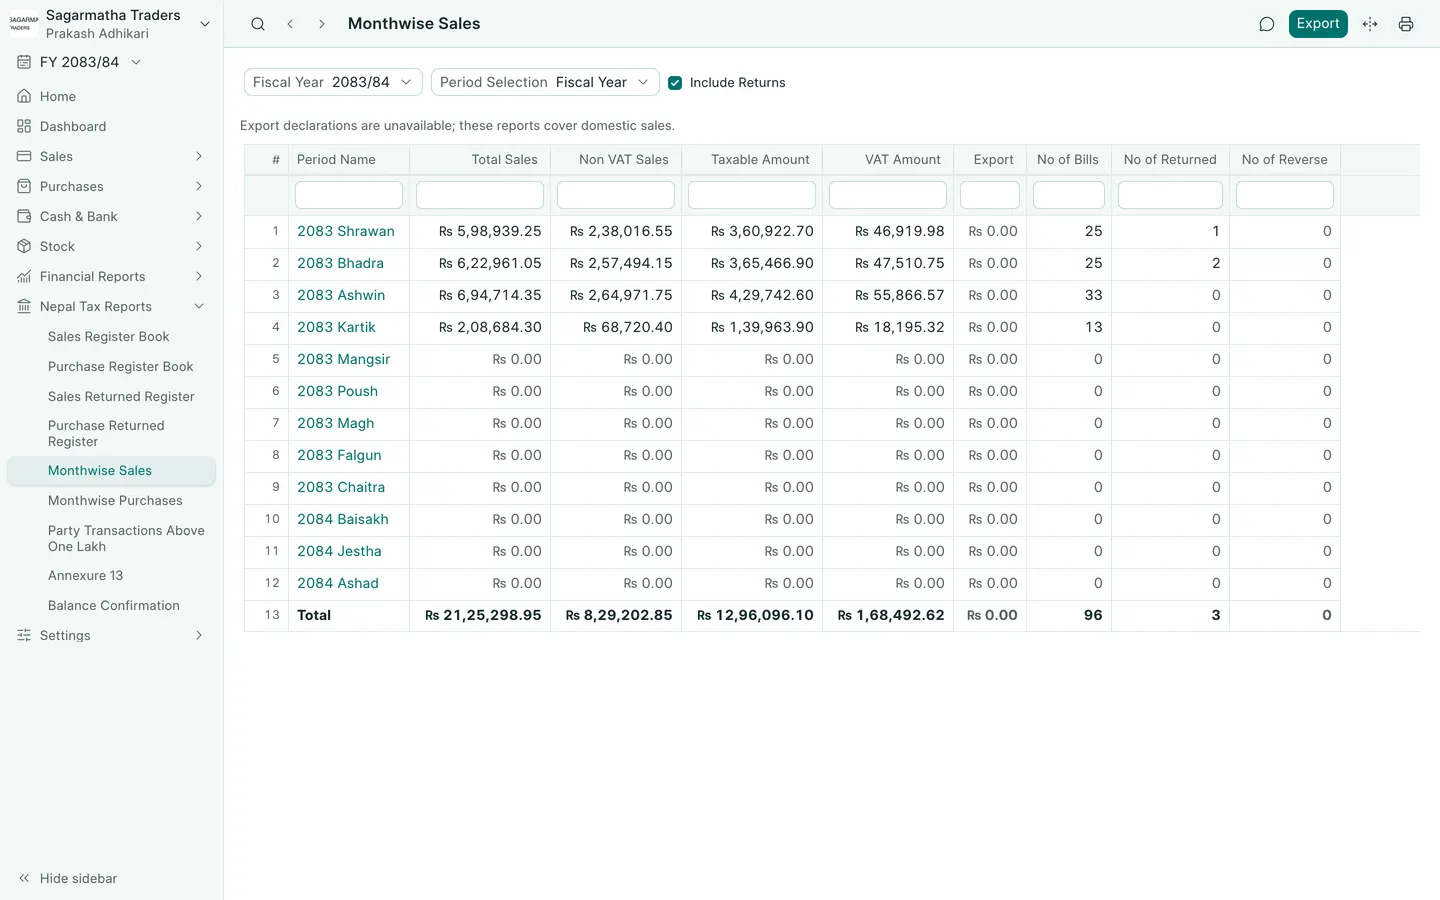The image size is (1440, 900).
Task: Open the Fiscal Year 2083/84 dropdown
Action: [x=333, y=82]
